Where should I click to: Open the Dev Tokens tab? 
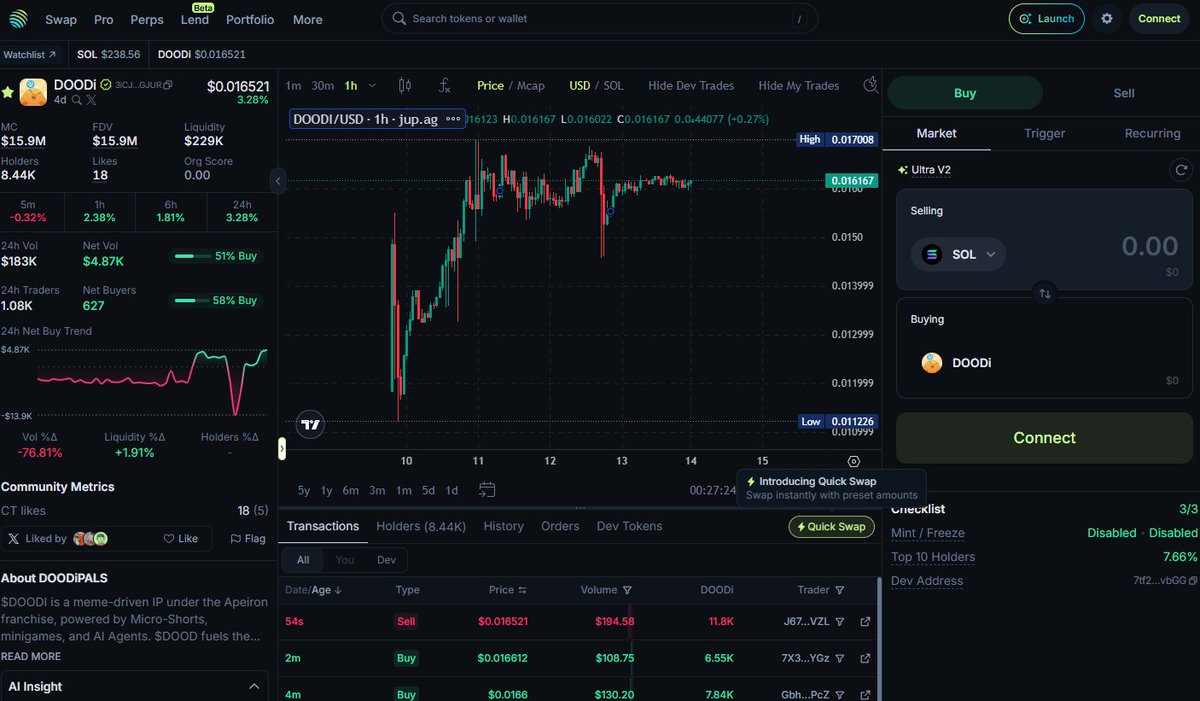(629, 526)
